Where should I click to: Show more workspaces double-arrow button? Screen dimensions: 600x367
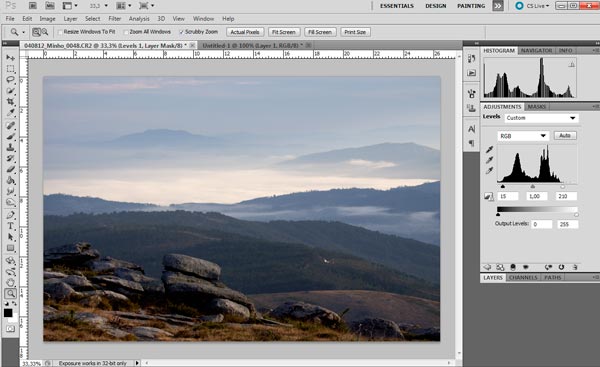(x=497, y=6)
